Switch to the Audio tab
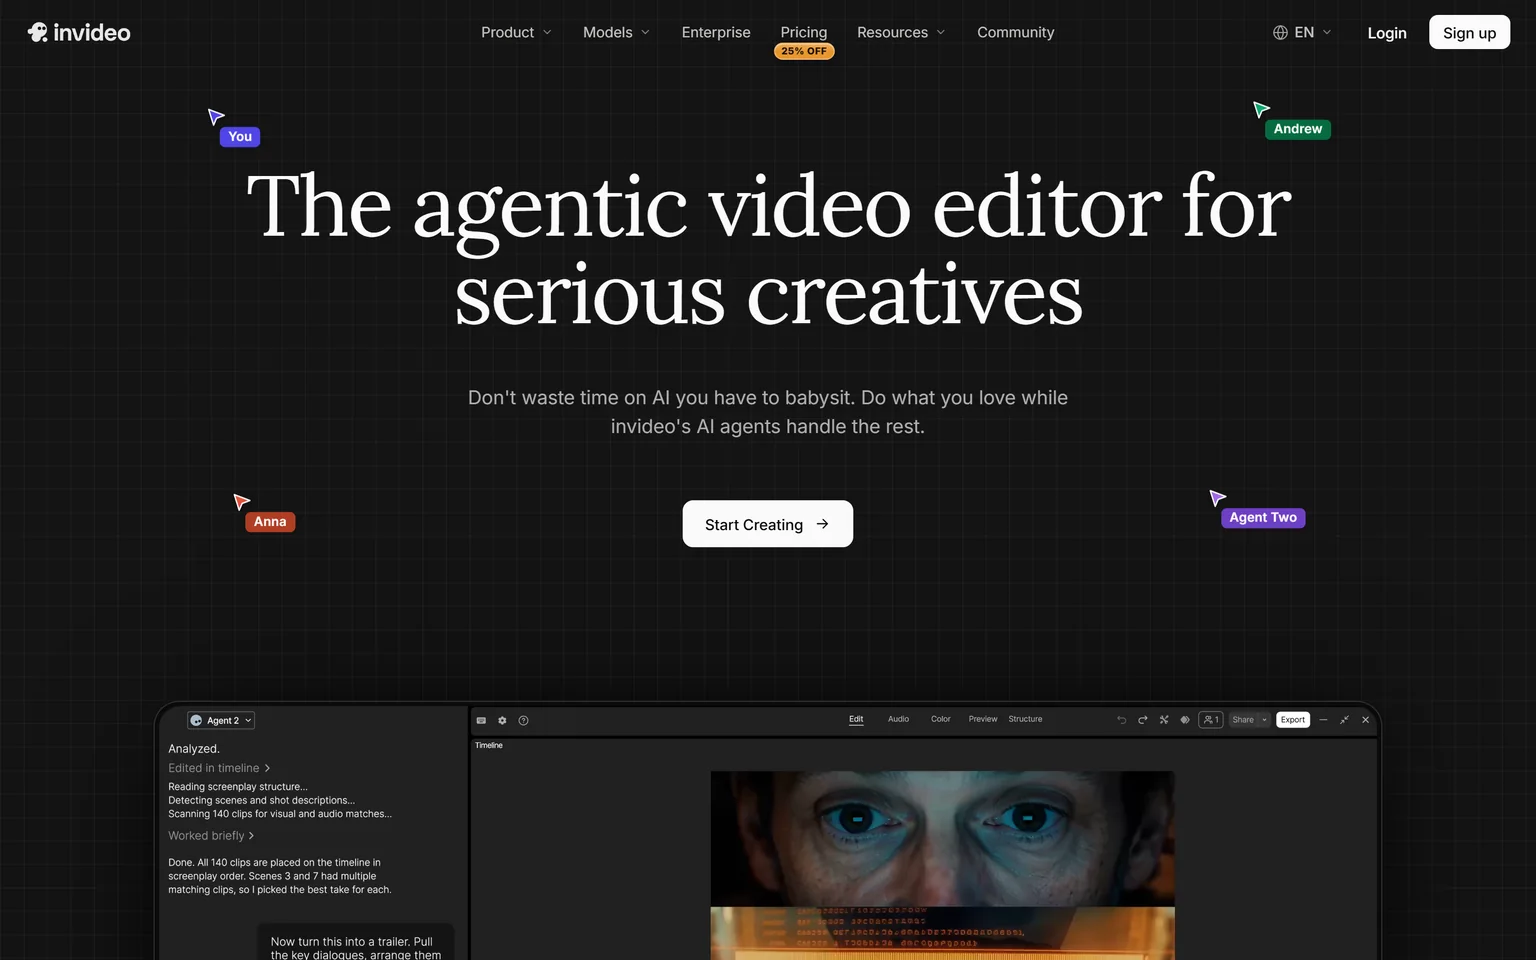1536x960 pixels. (898, 719)
